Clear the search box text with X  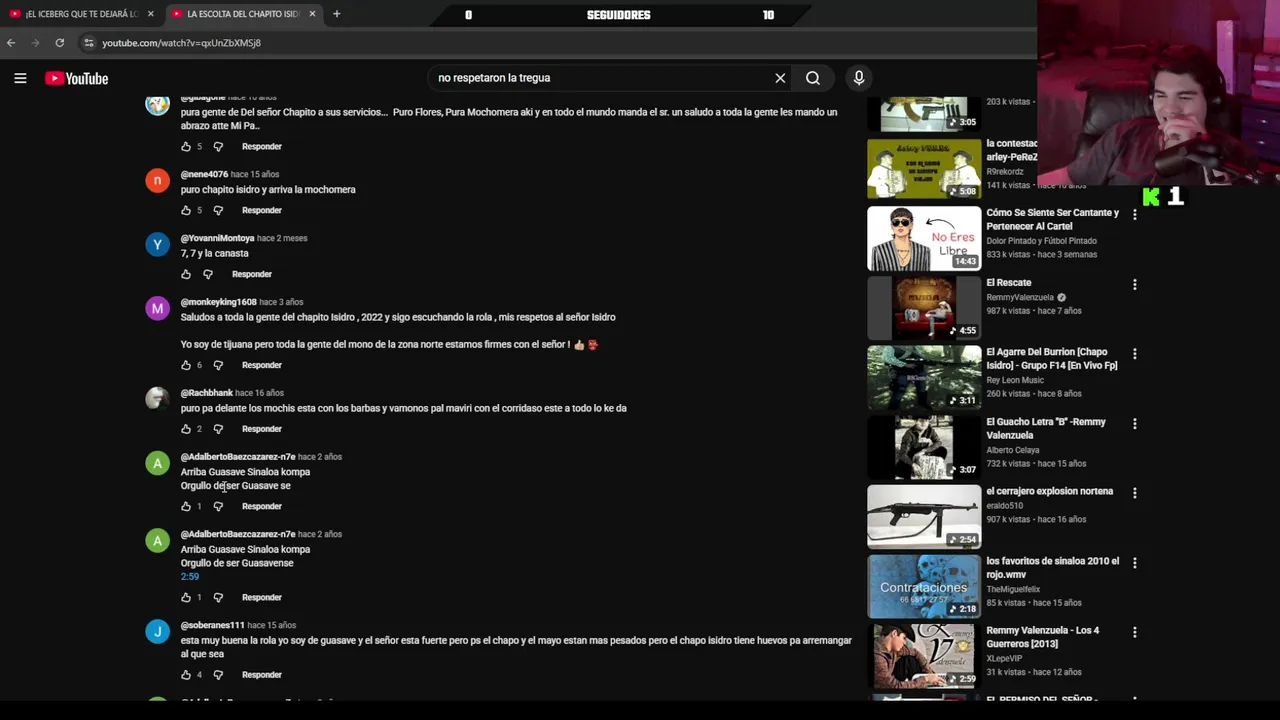coord(780,78)
